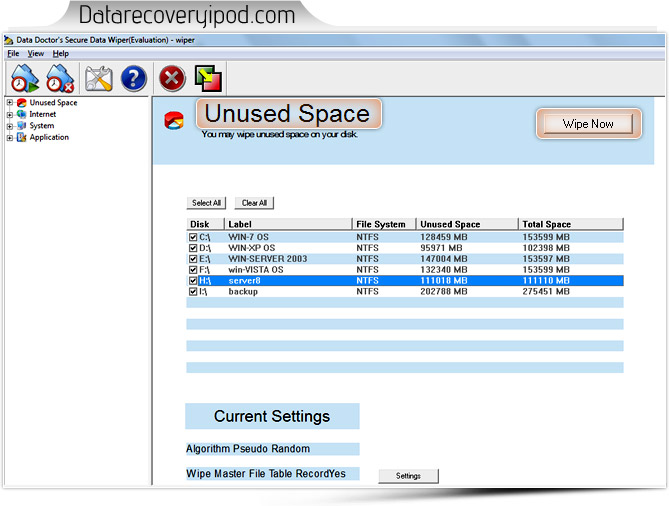This screenshot has height=506, width=669.
Task: Select the Application tree item label
Action: (49, 137)
